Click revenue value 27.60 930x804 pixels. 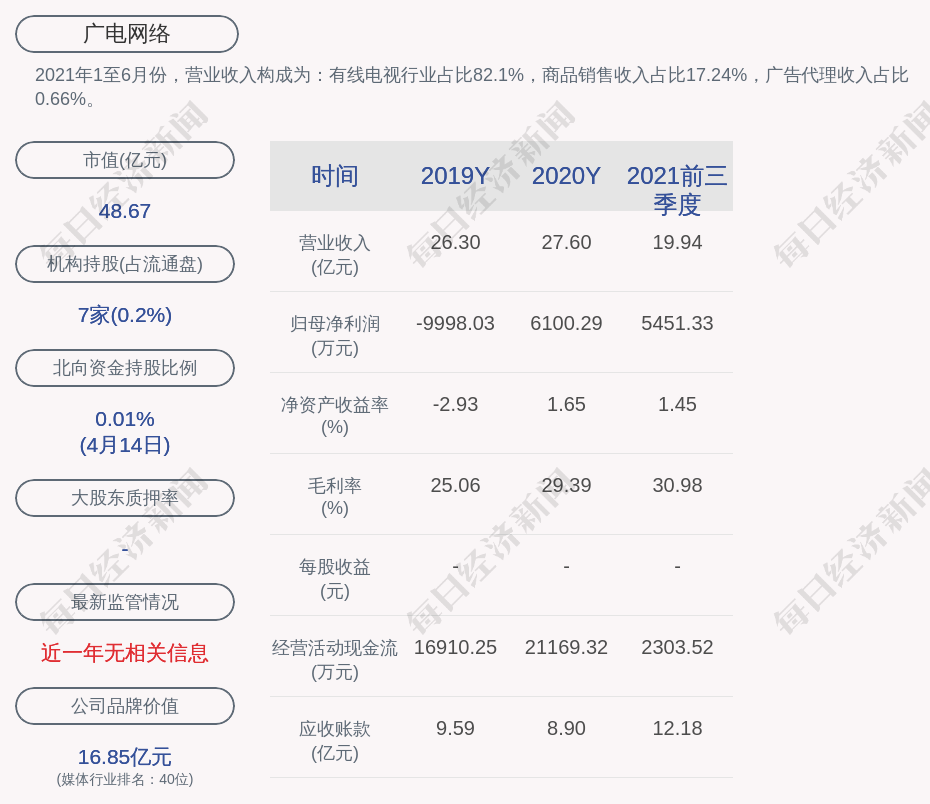(x=566, y=243)
